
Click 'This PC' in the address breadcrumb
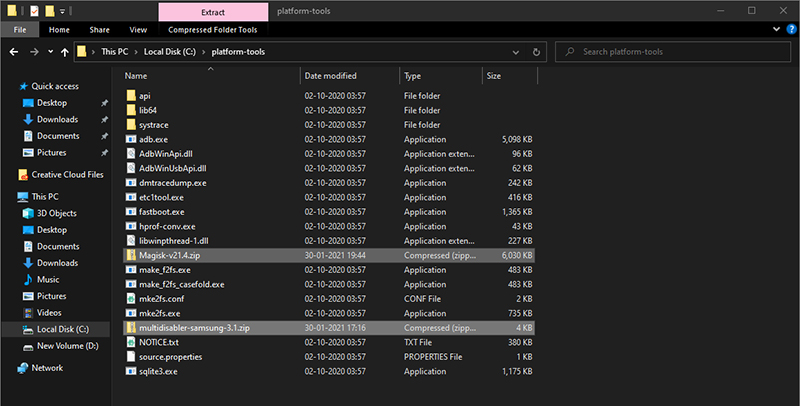pyautogui.click(x=114, y=52)
